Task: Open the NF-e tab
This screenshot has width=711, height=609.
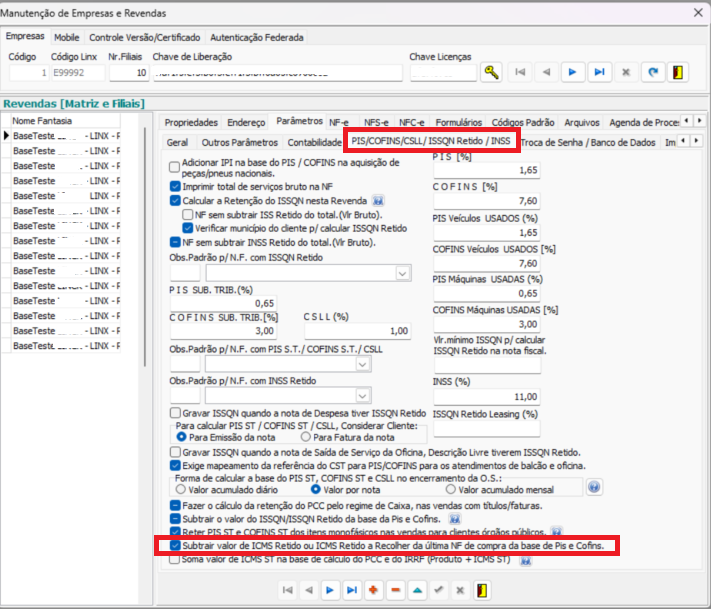Action: [x=339, y=122]
